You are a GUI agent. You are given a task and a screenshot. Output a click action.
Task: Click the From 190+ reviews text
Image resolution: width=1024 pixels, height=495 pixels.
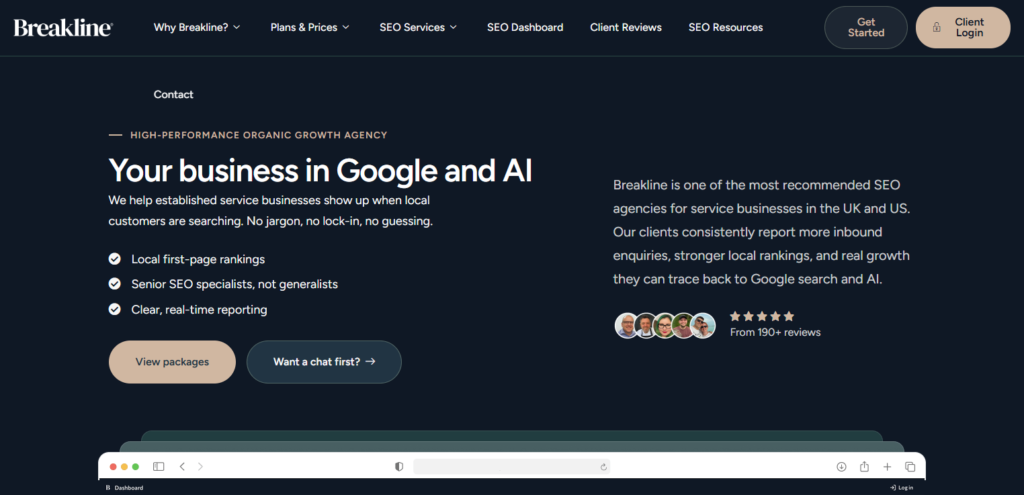[x=775, y=332]
